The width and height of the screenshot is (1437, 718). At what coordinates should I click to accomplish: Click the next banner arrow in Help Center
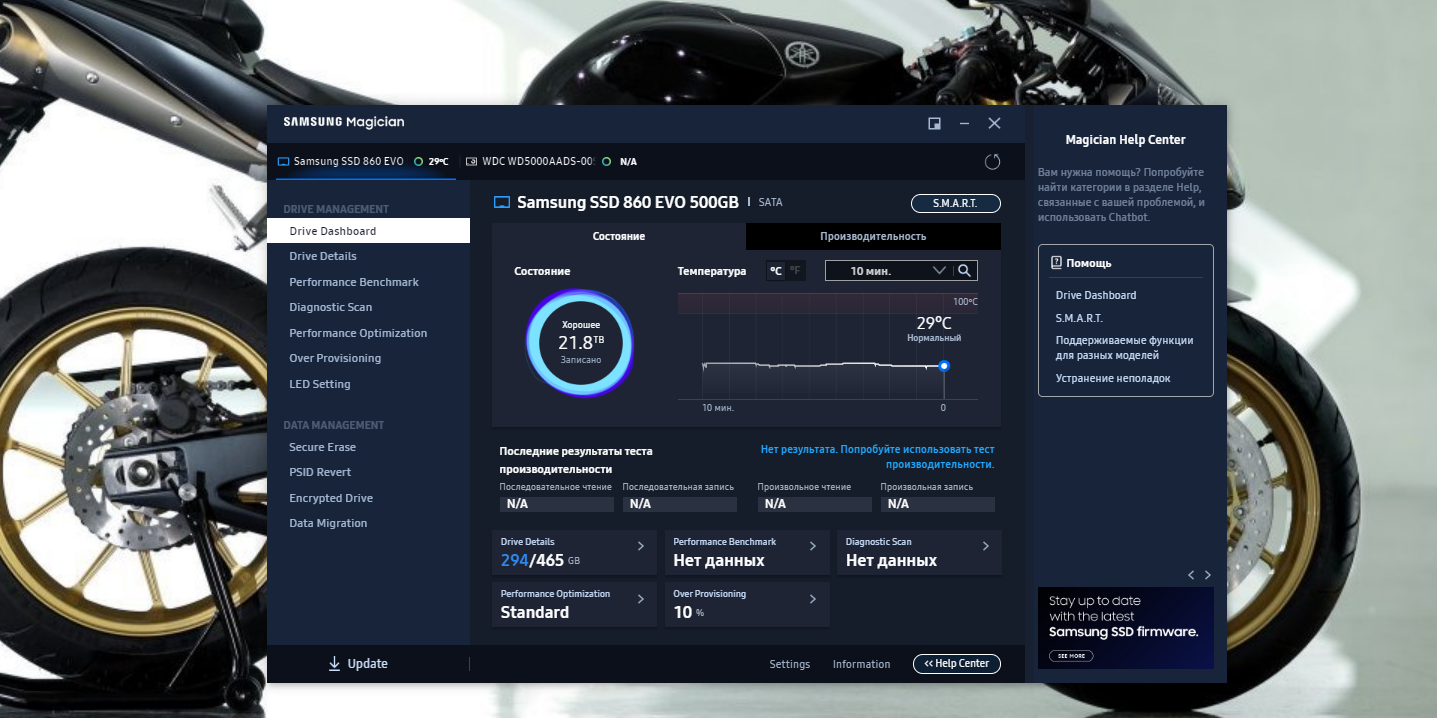point(1207,575)
